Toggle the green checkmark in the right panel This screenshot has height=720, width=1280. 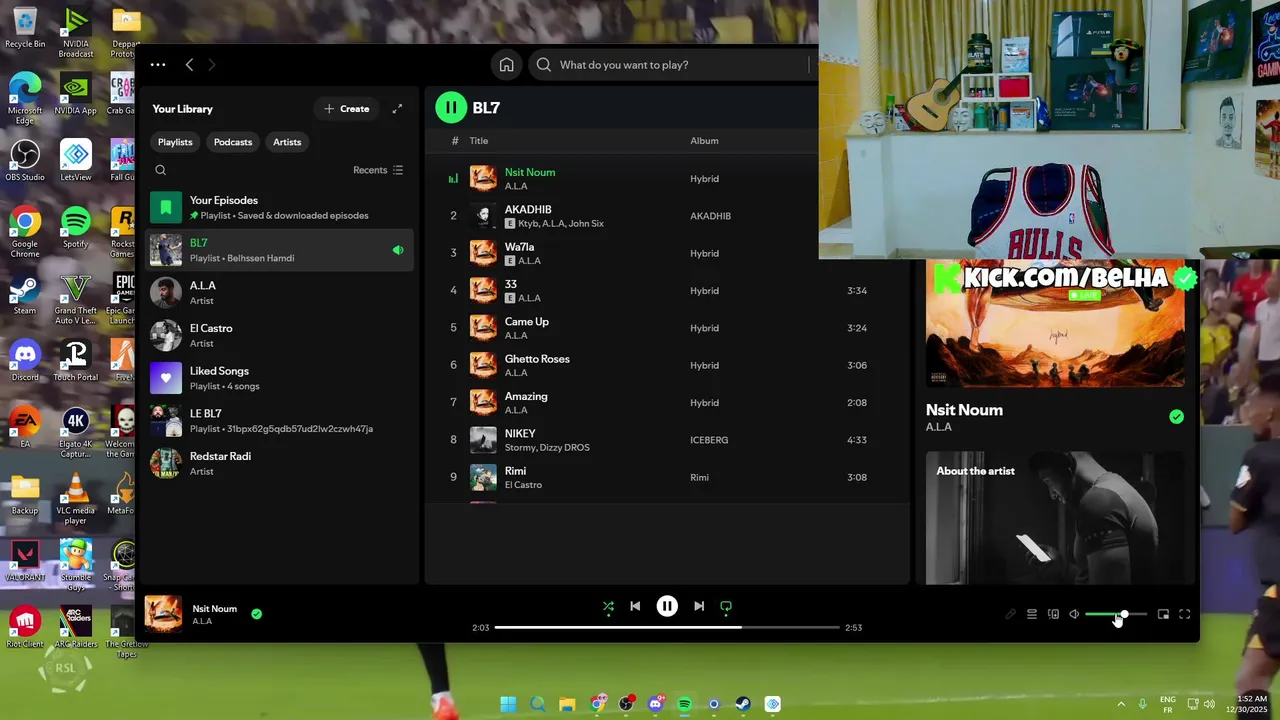[x=1176, y=417]
